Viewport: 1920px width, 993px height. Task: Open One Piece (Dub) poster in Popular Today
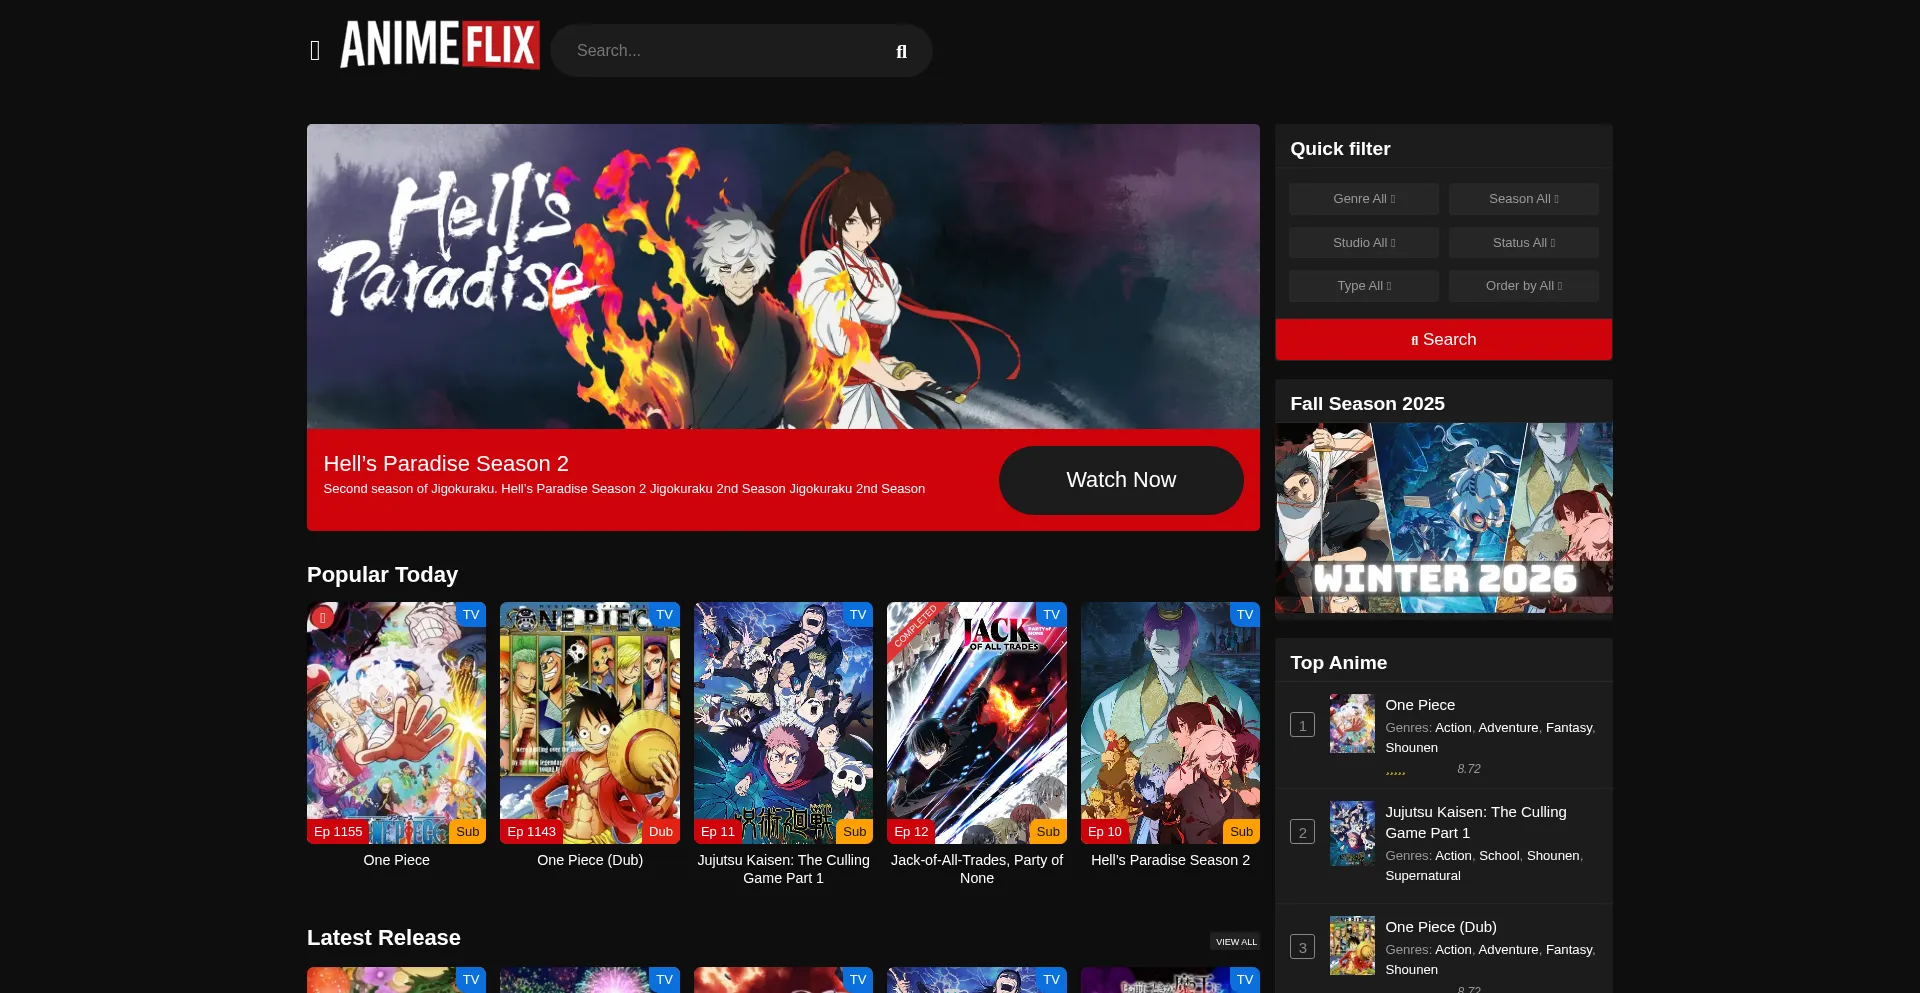coord(590,723)
